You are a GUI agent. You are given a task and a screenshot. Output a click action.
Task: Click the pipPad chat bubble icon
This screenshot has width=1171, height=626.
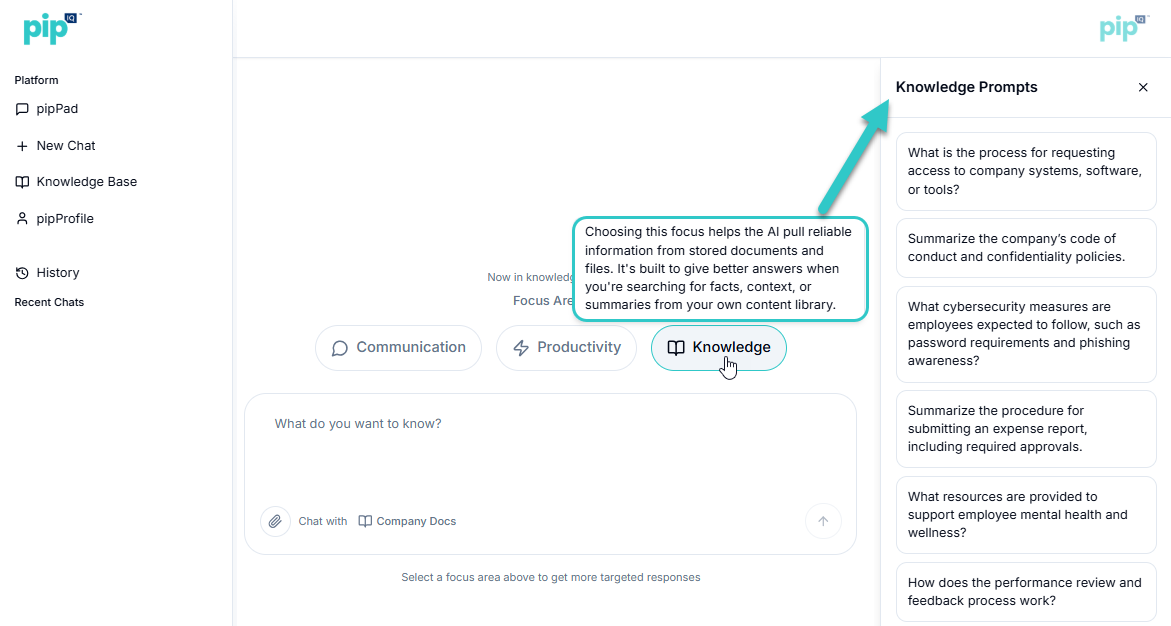tap(22, 109)
